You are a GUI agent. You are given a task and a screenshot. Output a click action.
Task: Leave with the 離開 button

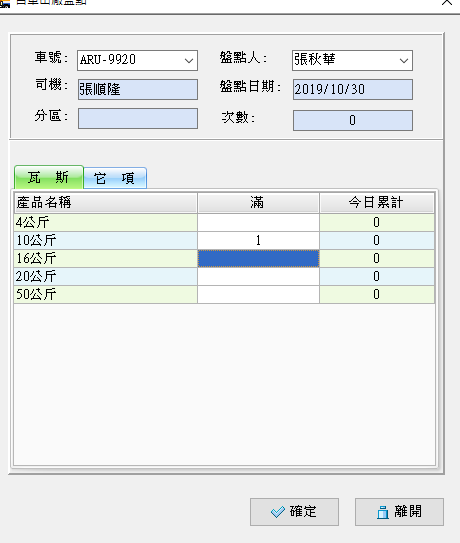(399, 512)
